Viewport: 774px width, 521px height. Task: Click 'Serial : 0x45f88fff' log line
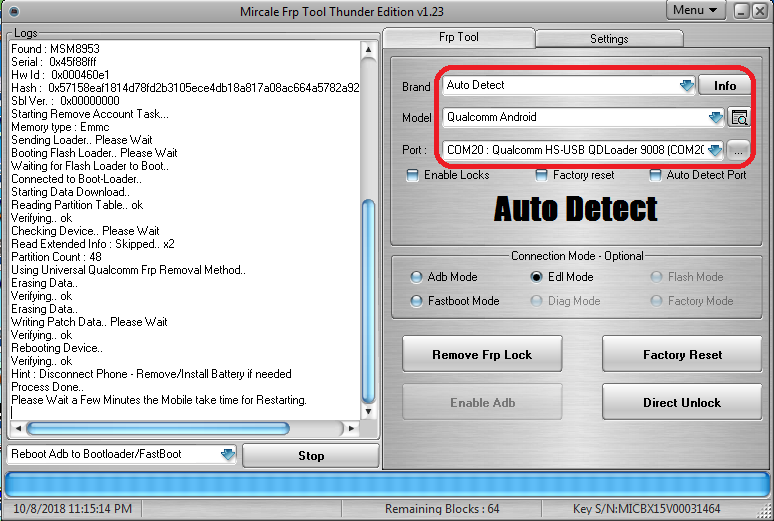click(x=54, y=62)
